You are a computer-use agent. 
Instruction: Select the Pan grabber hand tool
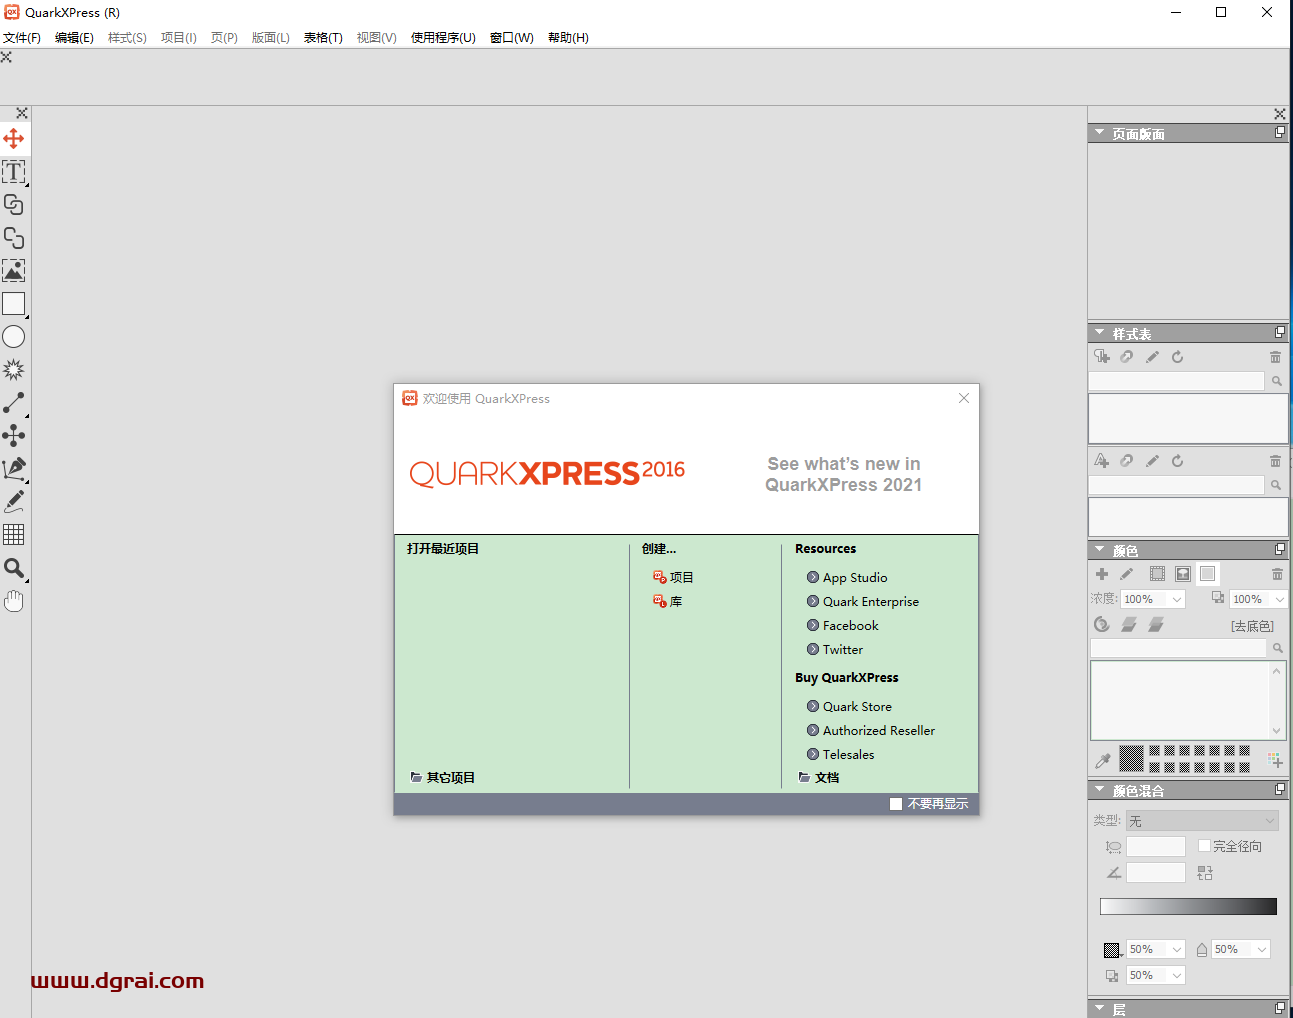14,600
